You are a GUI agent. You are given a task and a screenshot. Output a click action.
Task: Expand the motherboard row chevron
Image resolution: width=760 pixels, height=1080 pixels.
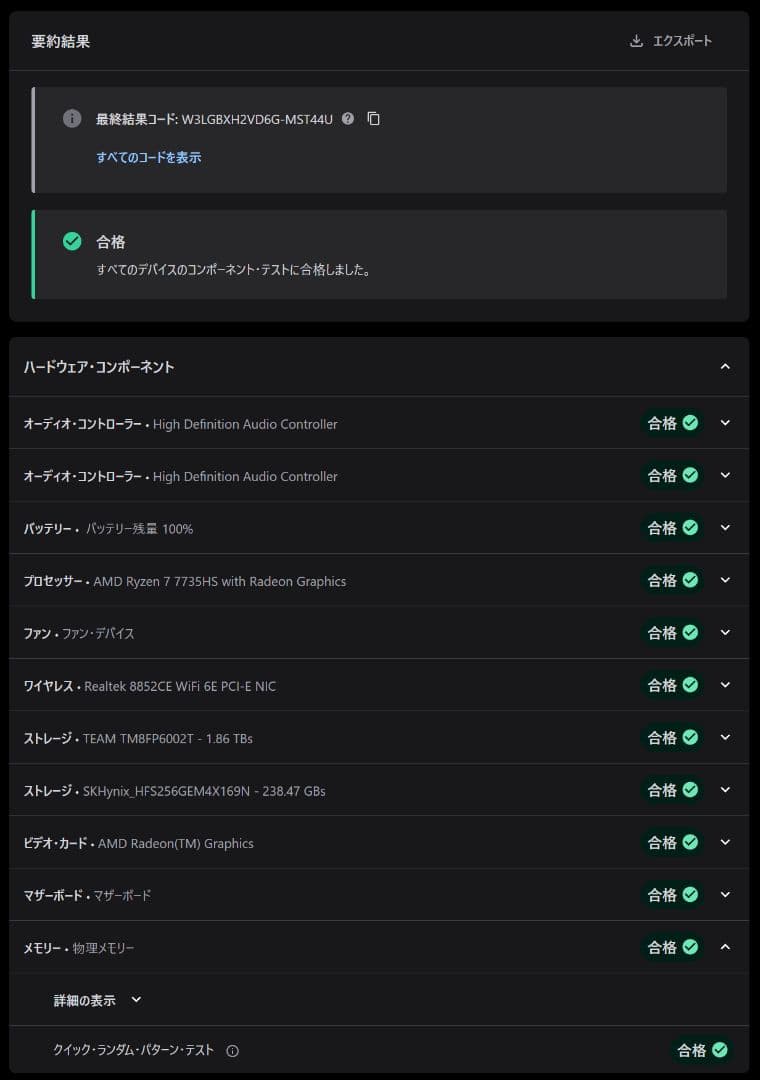[725, 895]
